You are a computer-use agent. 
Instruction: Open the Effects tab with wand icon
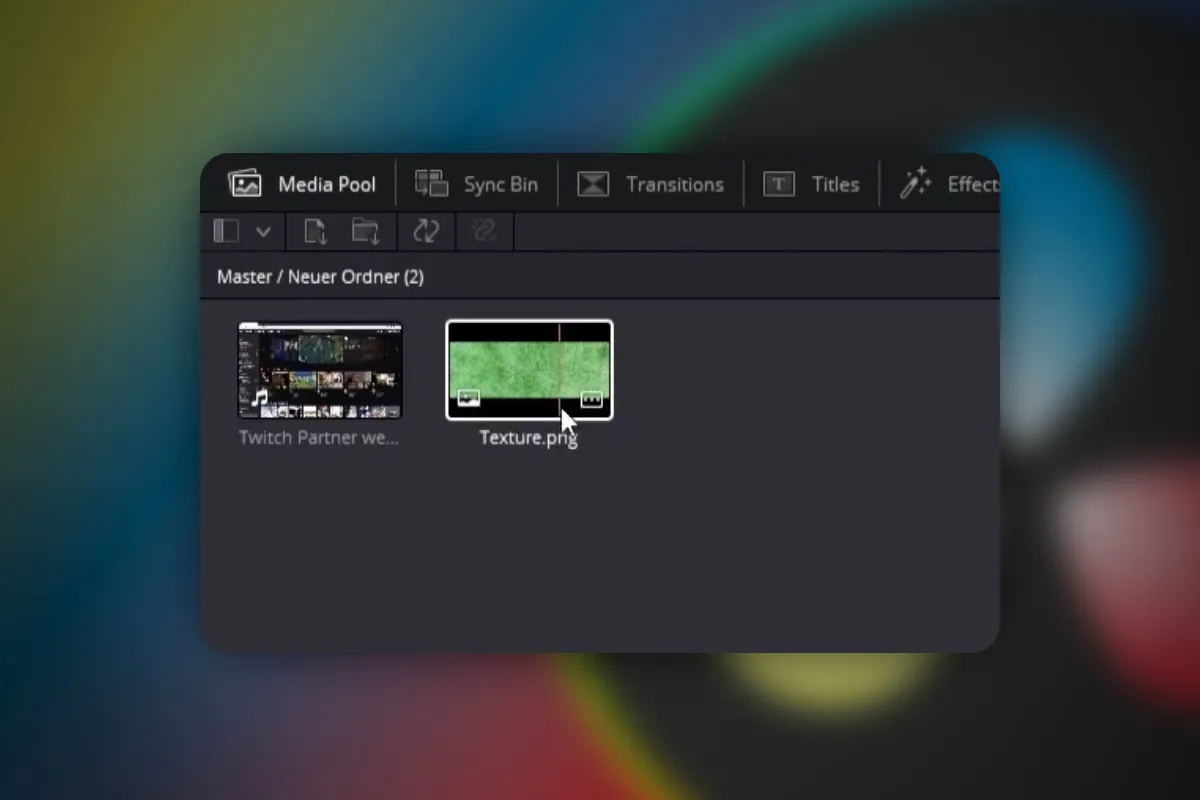tap(948, 184)
